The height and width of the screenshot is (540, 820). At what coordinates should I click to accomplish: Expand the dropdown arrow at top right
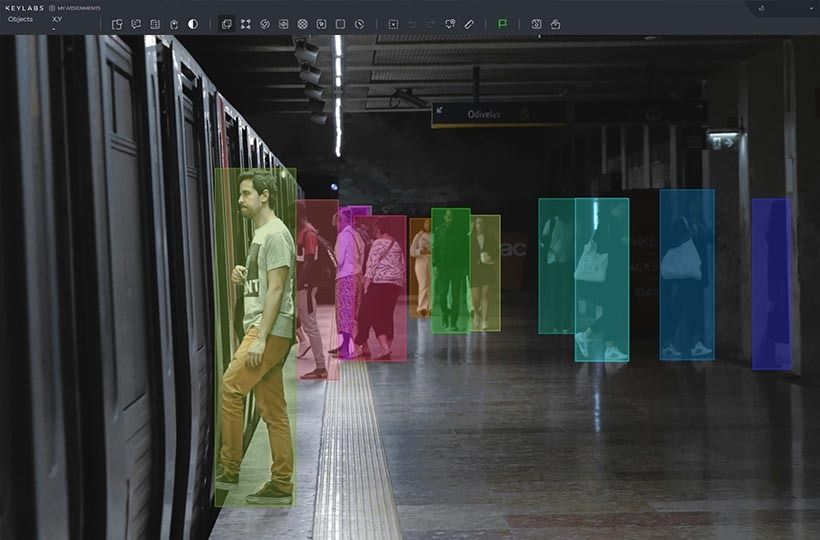click(x=811, y=8)
